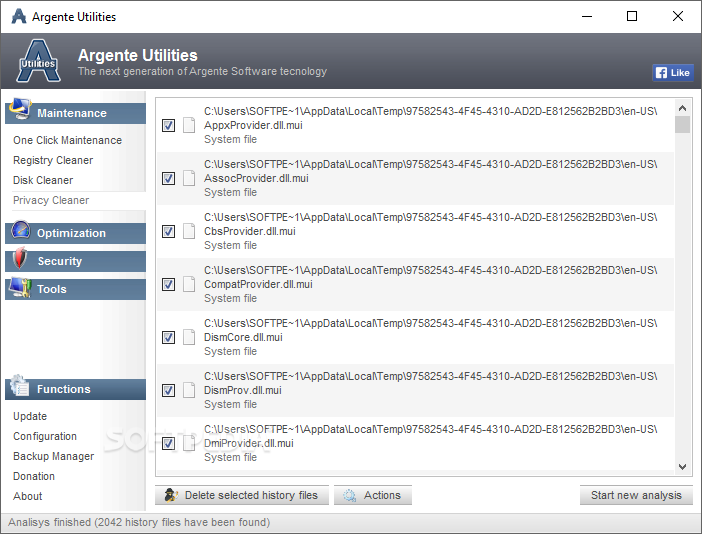
Task: Click file icon next to AppxProvider.dll.mui
Action: coord(189,125)
